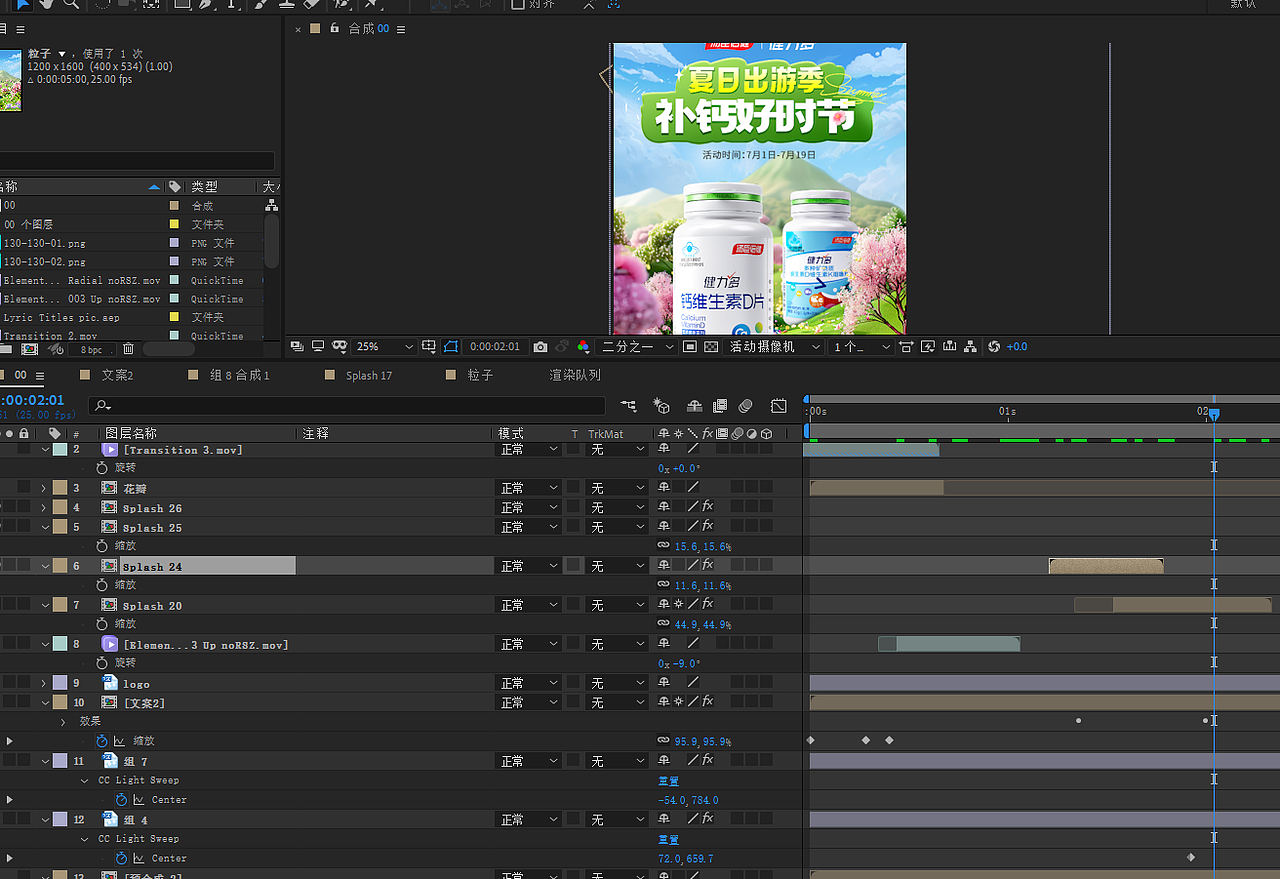
Task: Toggle the Transition 3.mov rotation stopwatch
Action: pos(102,468)
